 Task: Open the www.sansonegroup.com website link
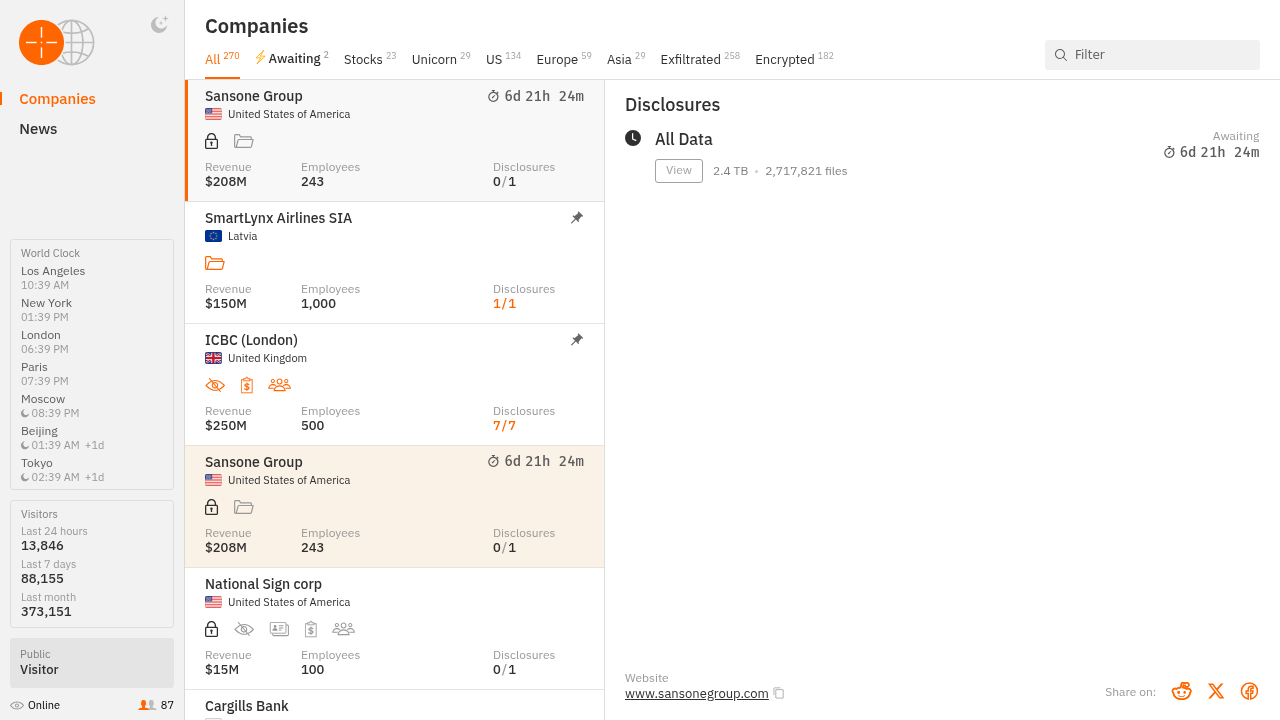[697, 693]
